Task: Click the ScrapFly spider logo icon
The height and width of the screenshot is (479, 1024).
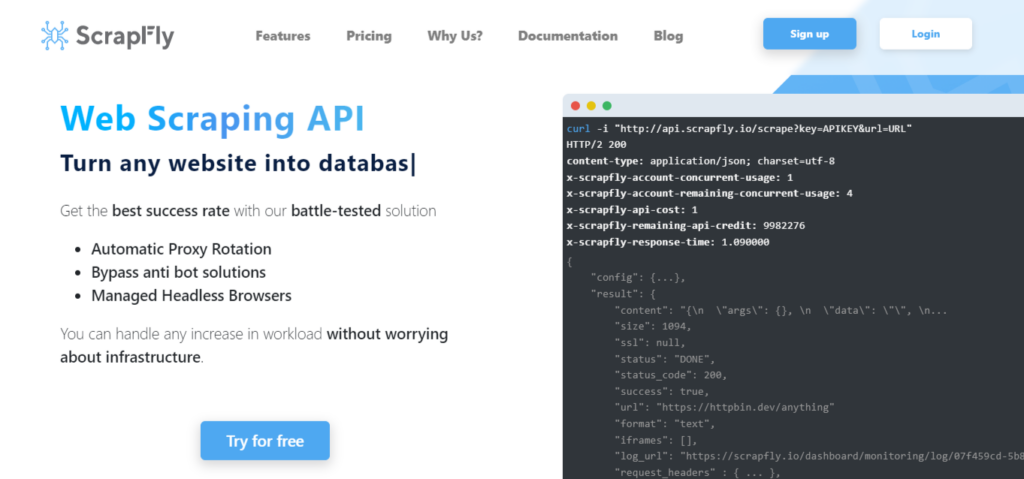Action: click(x=54, y=35)
